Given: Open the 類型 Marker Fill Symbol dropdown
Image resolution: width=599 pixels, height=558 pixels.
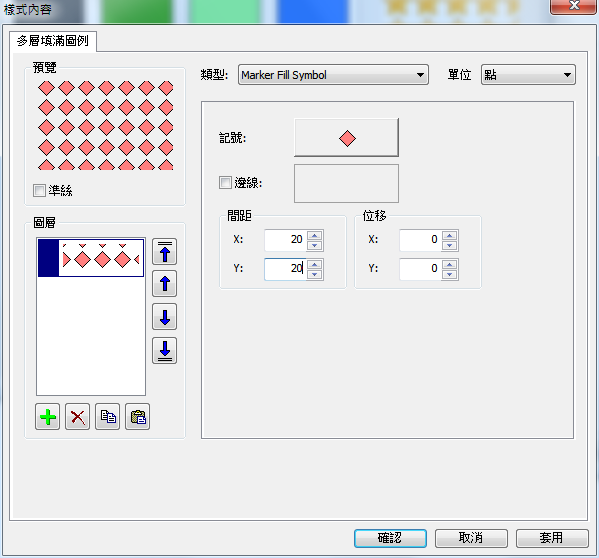Looking at the screenshot, I should pyautogui.click(x=333, y=75).
